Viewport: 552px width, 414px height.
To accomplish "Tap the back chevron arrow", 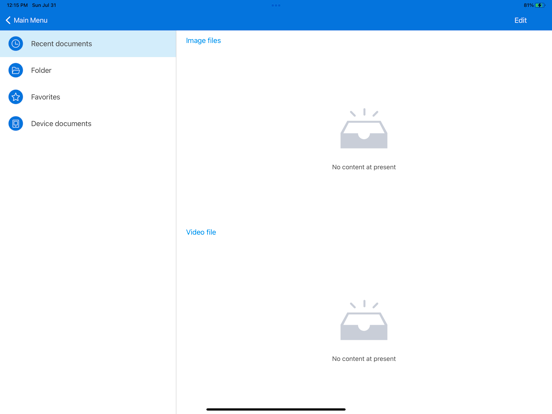I will (x=8, y=20).
